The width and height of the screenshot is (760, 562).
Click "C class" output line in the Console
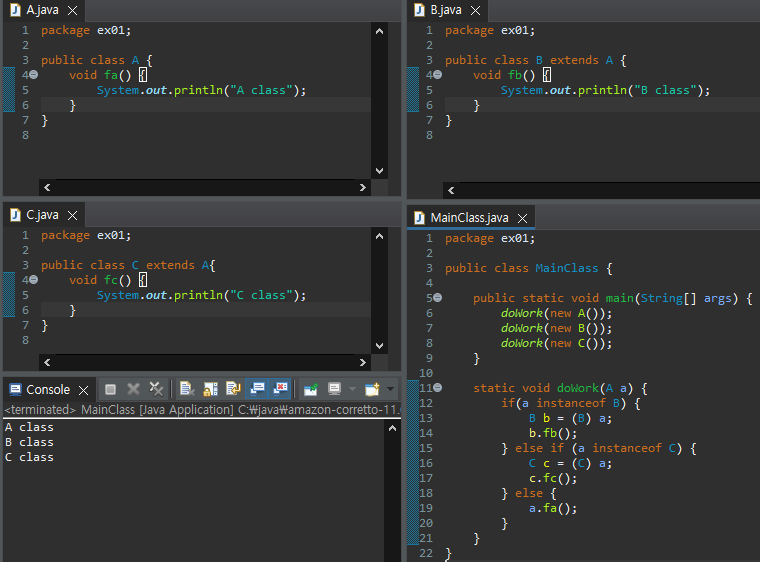click(x=29, y=457)
